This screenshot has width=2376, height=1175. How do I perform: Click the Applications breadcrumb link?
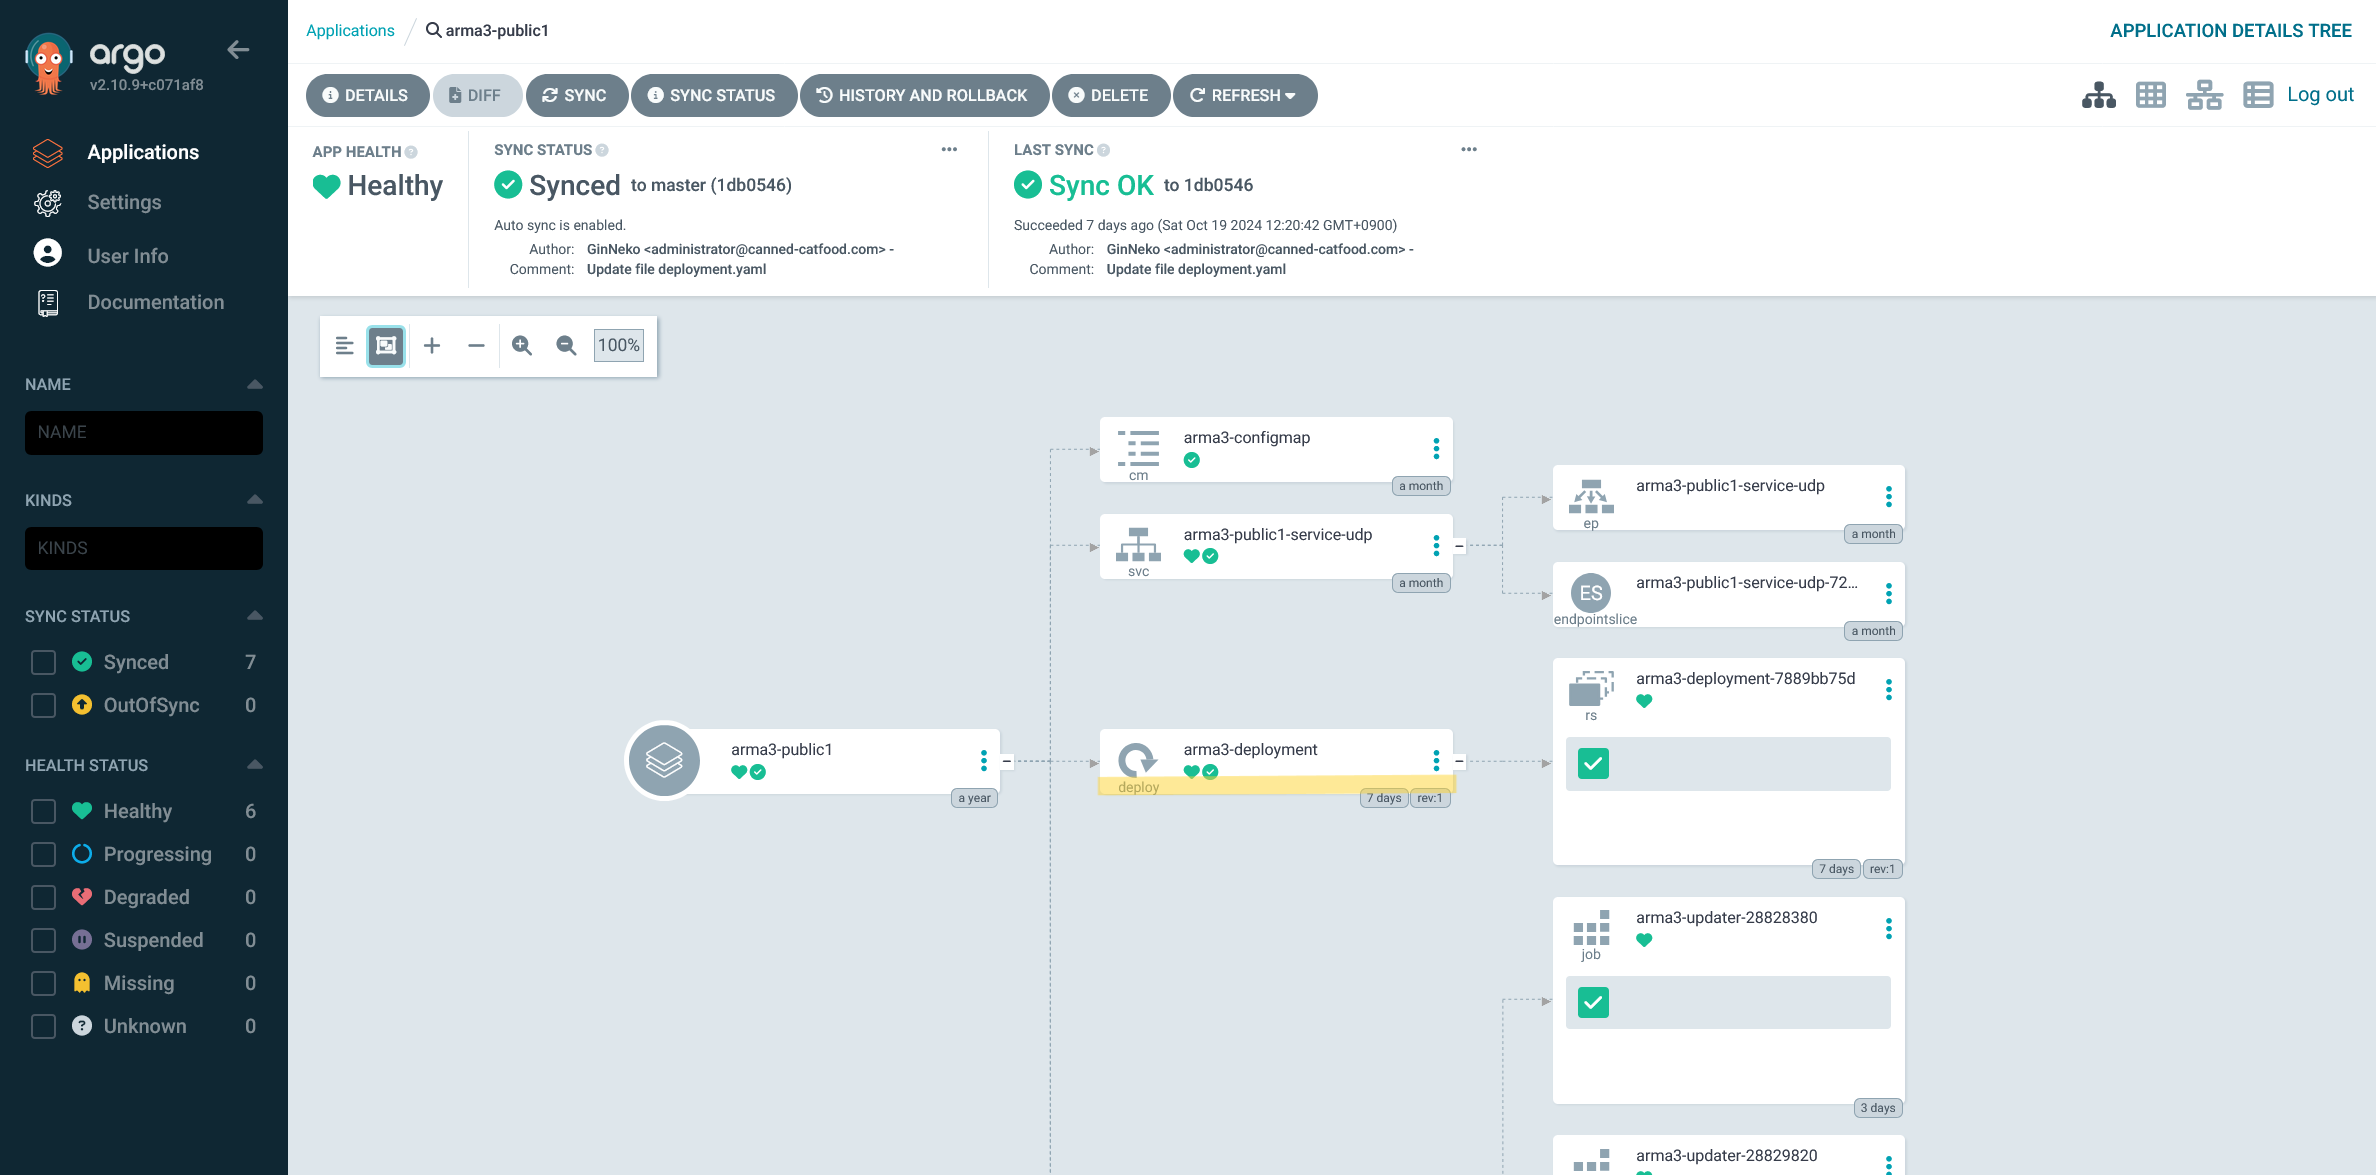(350, 30)
